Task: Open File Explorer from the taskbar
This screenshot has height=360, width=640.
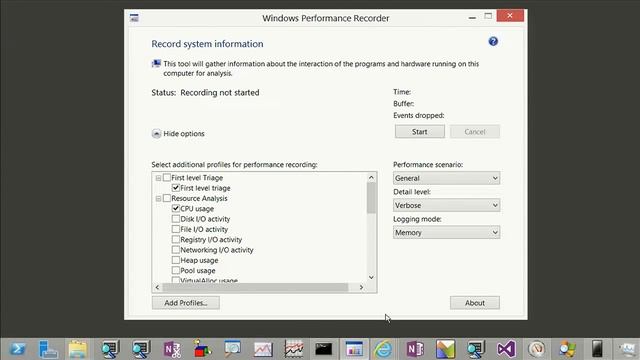Action: pyautogui.click(x=78, y=349)
